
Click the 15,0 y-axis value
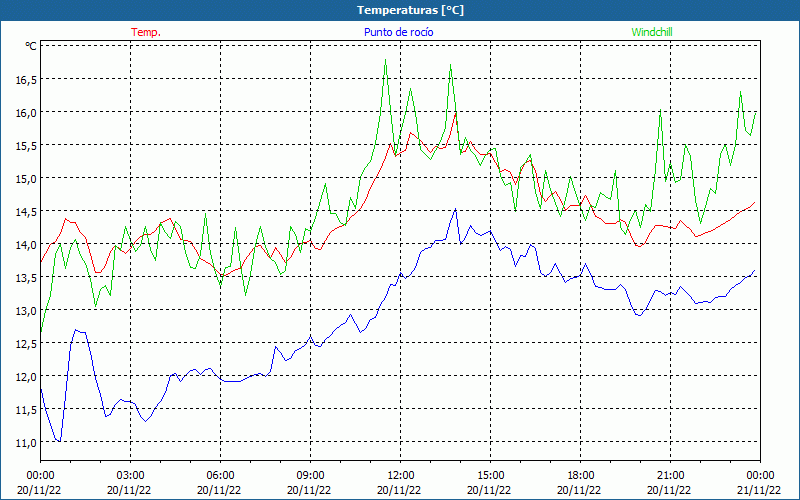tap(26, 179)
